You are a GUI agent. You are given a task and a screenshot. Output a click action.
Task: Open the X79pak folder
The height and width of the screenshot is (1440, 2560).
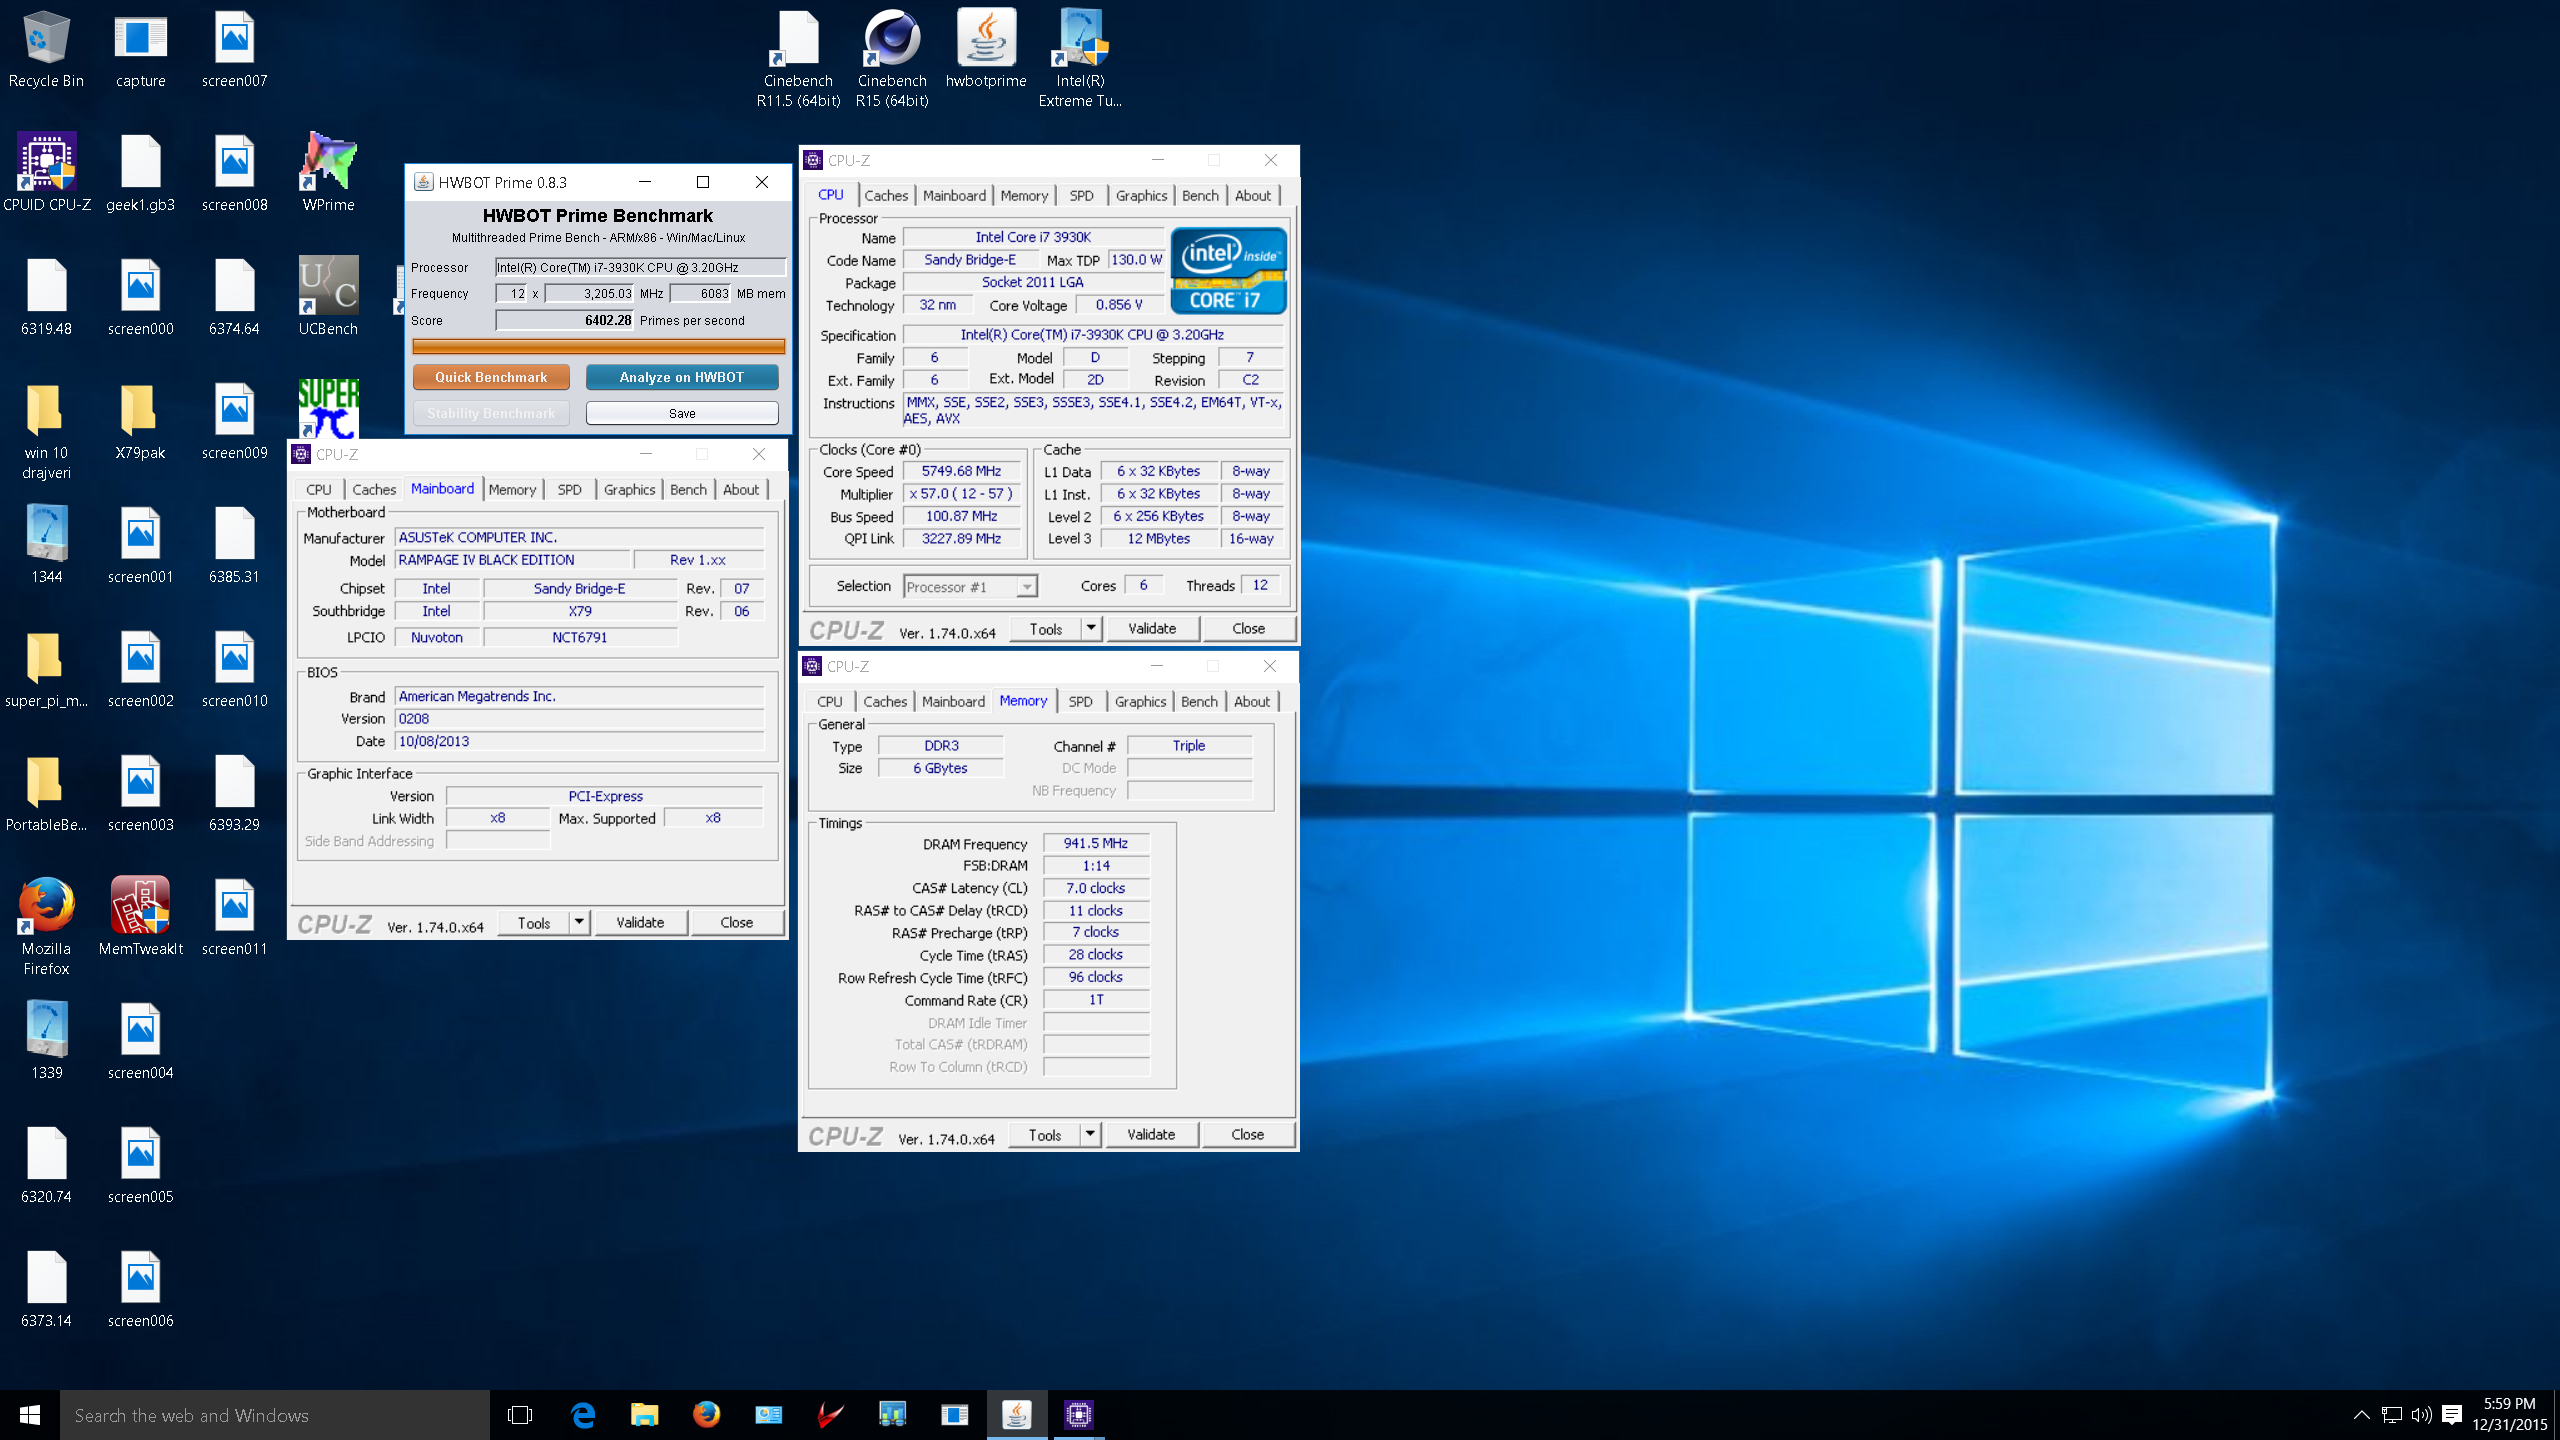pos(140,422)
